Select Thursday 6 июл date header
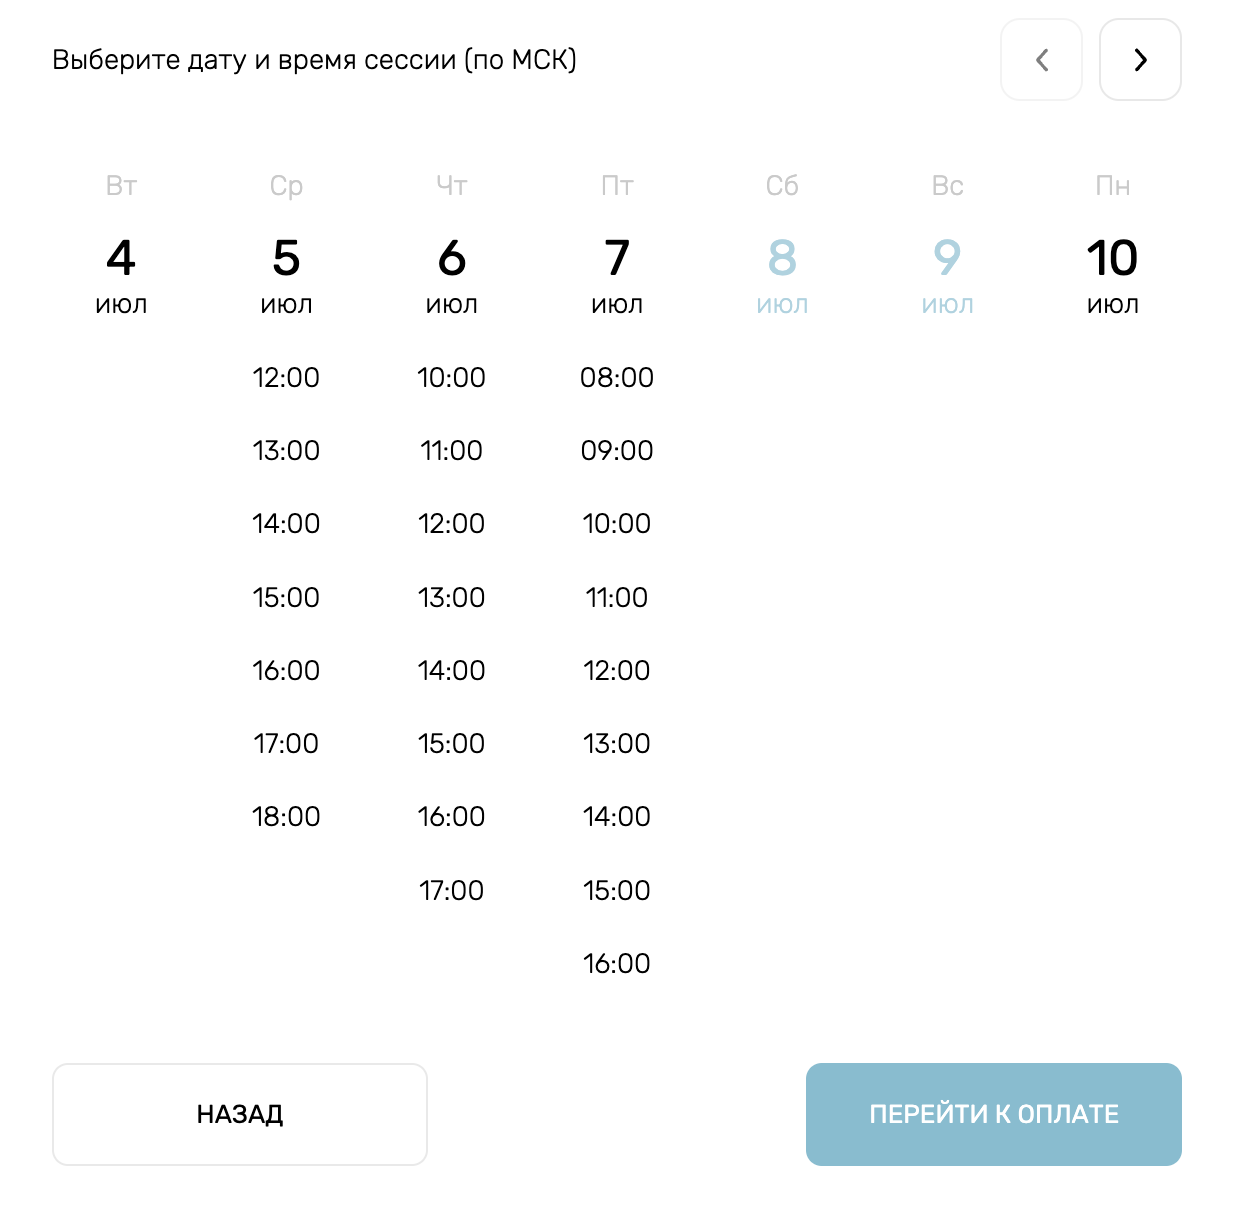 pos(451,272)
